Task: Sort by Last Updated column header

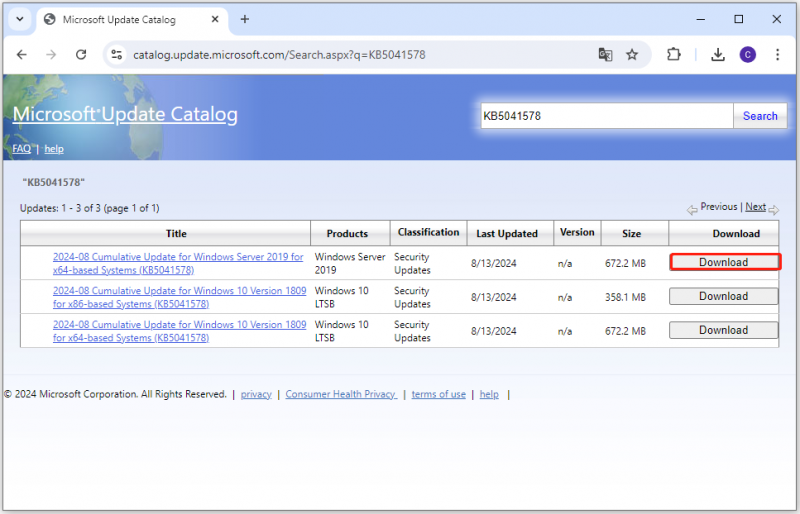Action: tap(507, 233)
